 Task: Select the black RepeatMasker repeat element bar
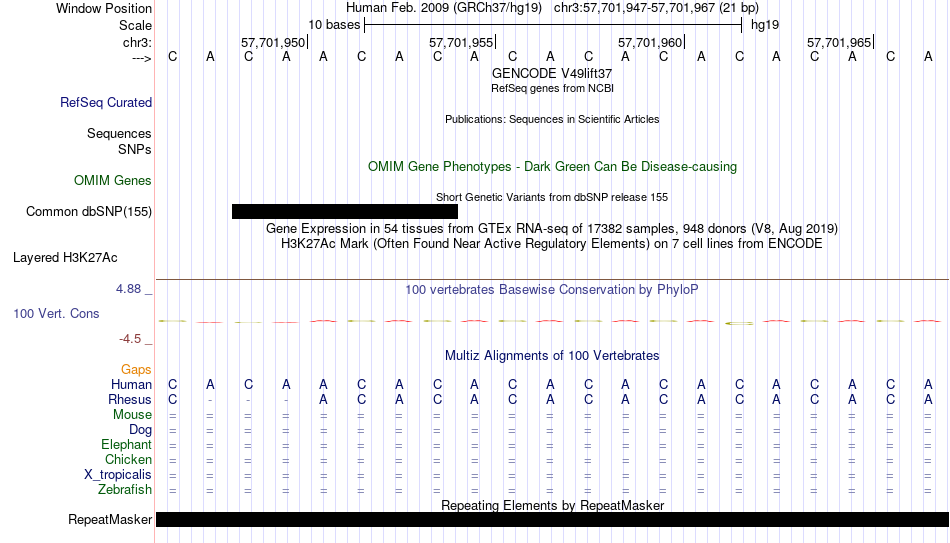click(553, 519)
